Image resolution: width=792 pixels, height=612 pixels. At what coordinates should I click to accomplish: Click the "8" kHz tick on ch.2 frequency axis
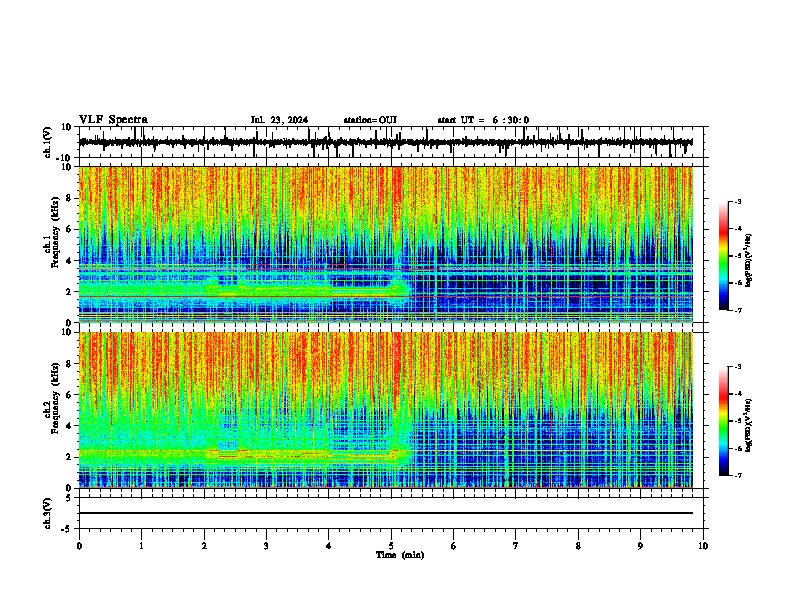click(69, 364)
